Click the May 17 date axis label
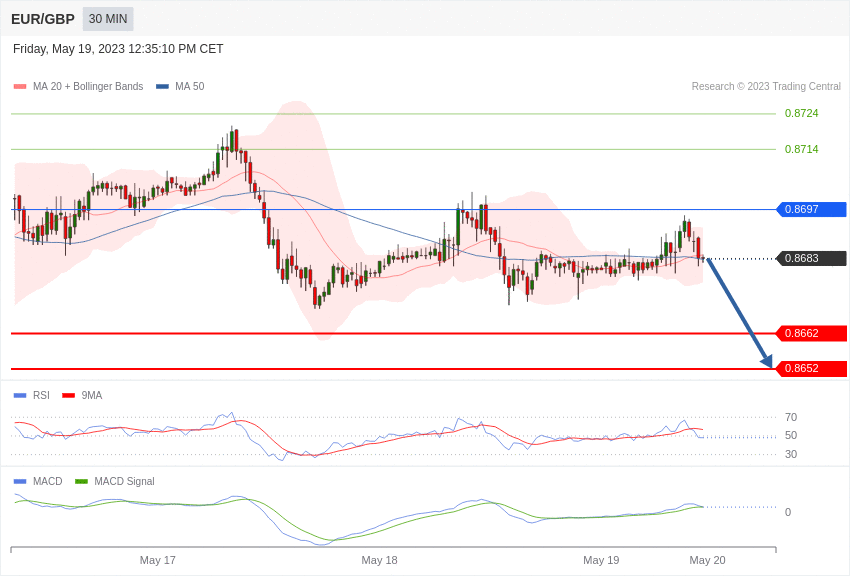The width and height of the screenshot is (850, 576). 158,560
